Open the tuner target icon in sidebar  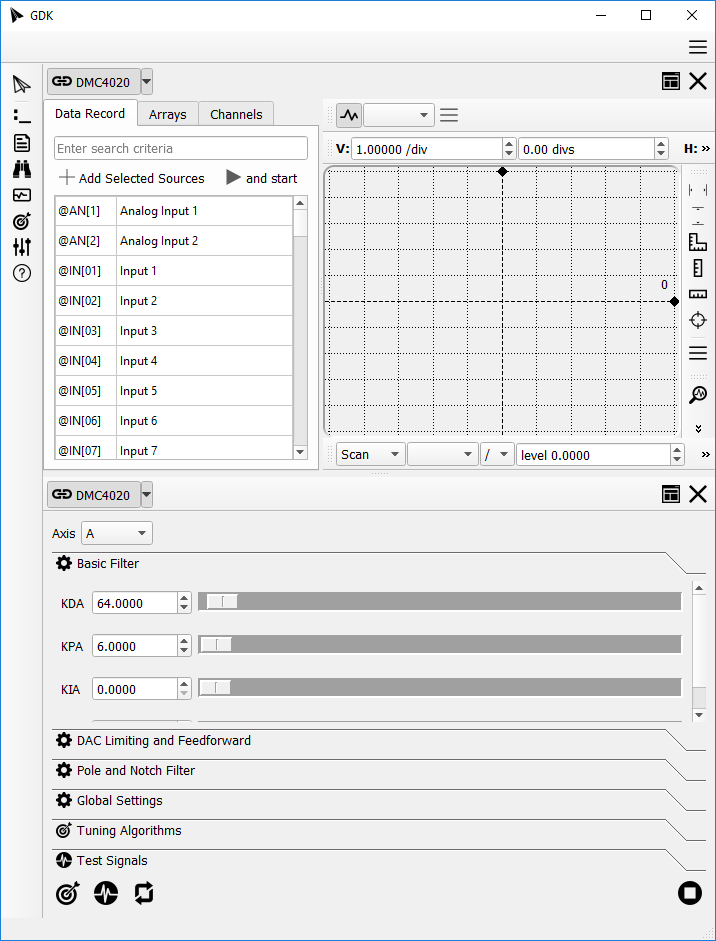(x=21, y=221)
